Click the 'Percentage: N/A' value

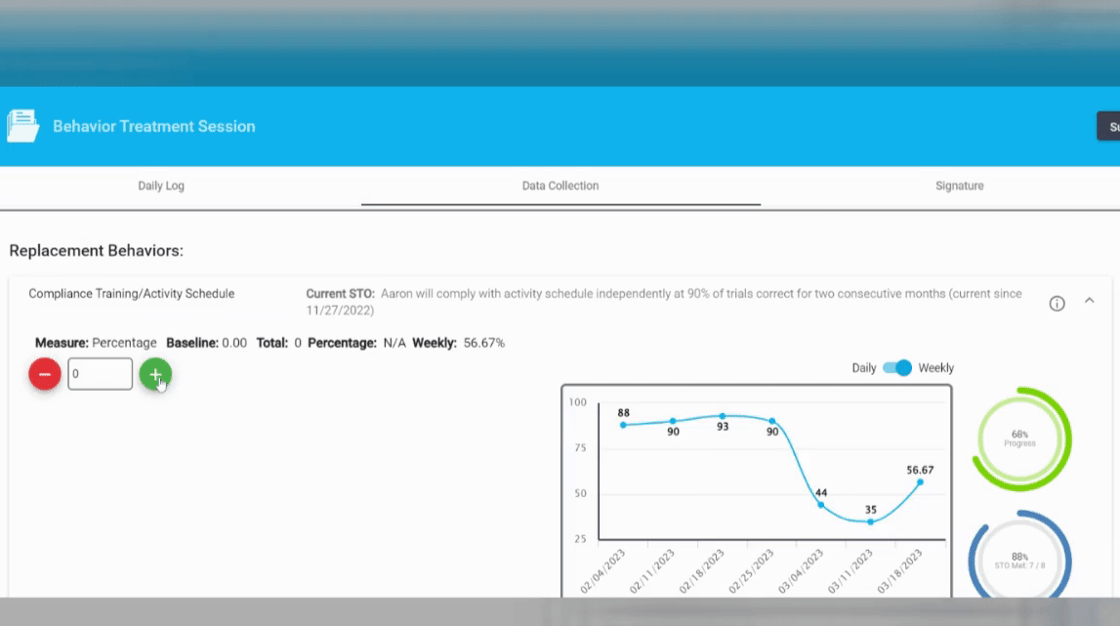356,343
